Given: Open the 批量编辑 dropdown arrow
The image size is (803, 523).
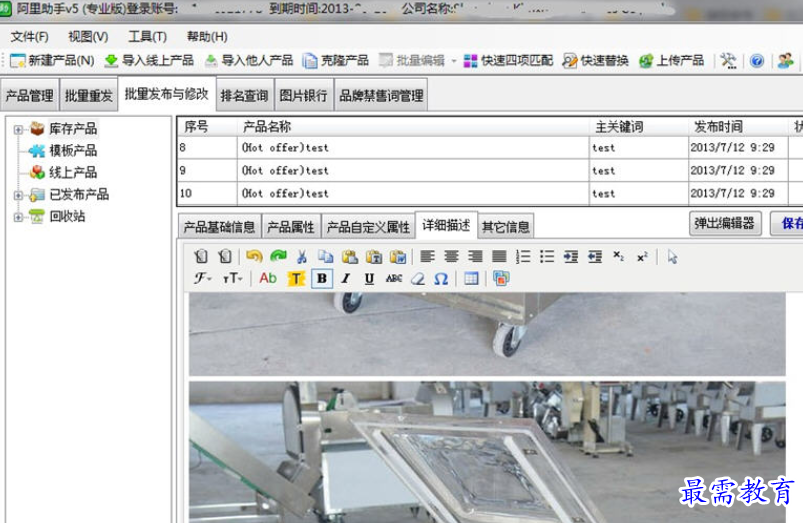Looking at the screenshot, I should click(454, 61).
